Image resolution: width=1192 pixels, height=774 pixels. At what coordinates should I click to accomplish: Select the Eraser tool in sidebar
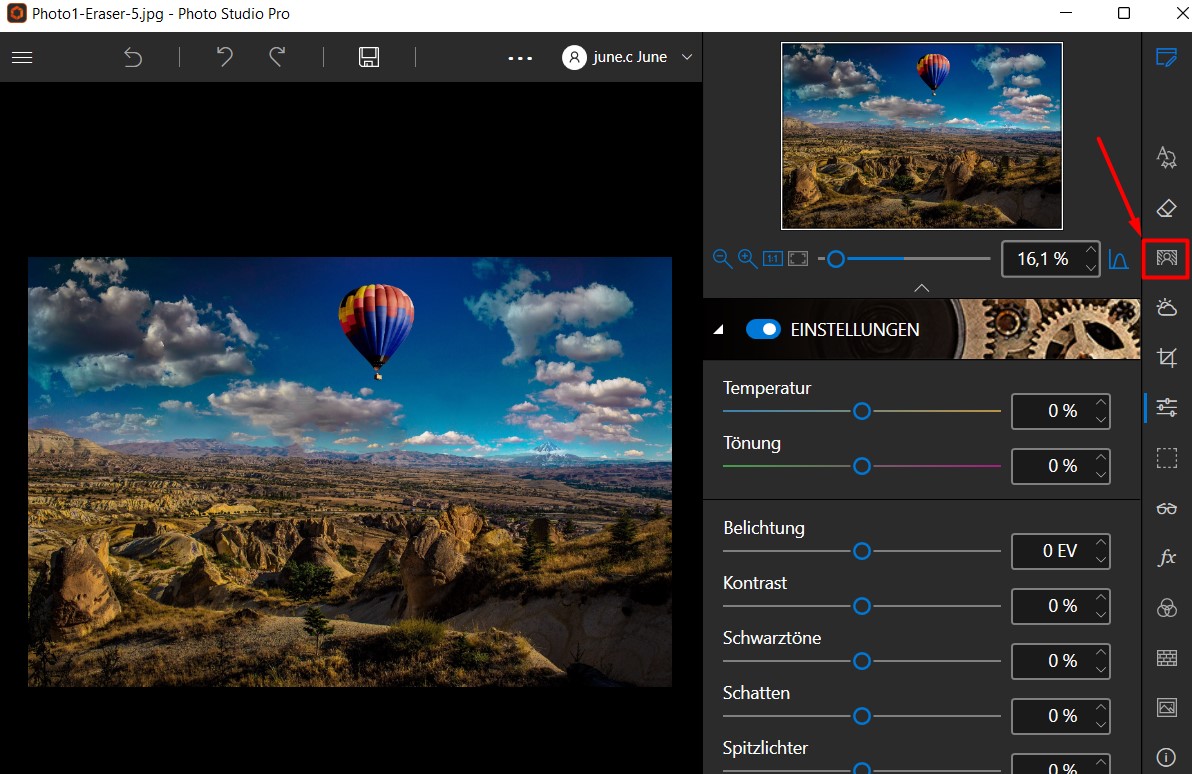pos(1166,208)
